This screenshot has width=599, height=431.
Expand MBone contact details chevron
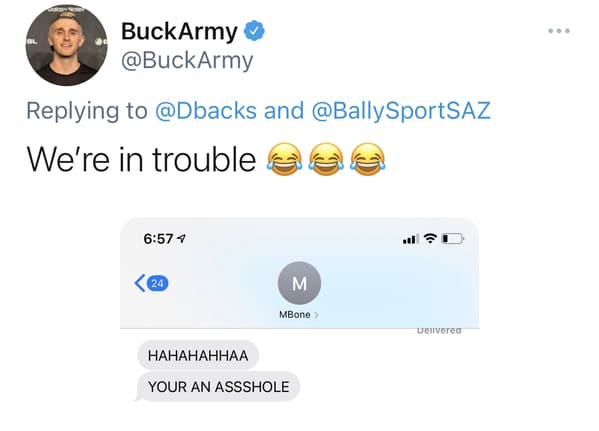tap(316, 315)
